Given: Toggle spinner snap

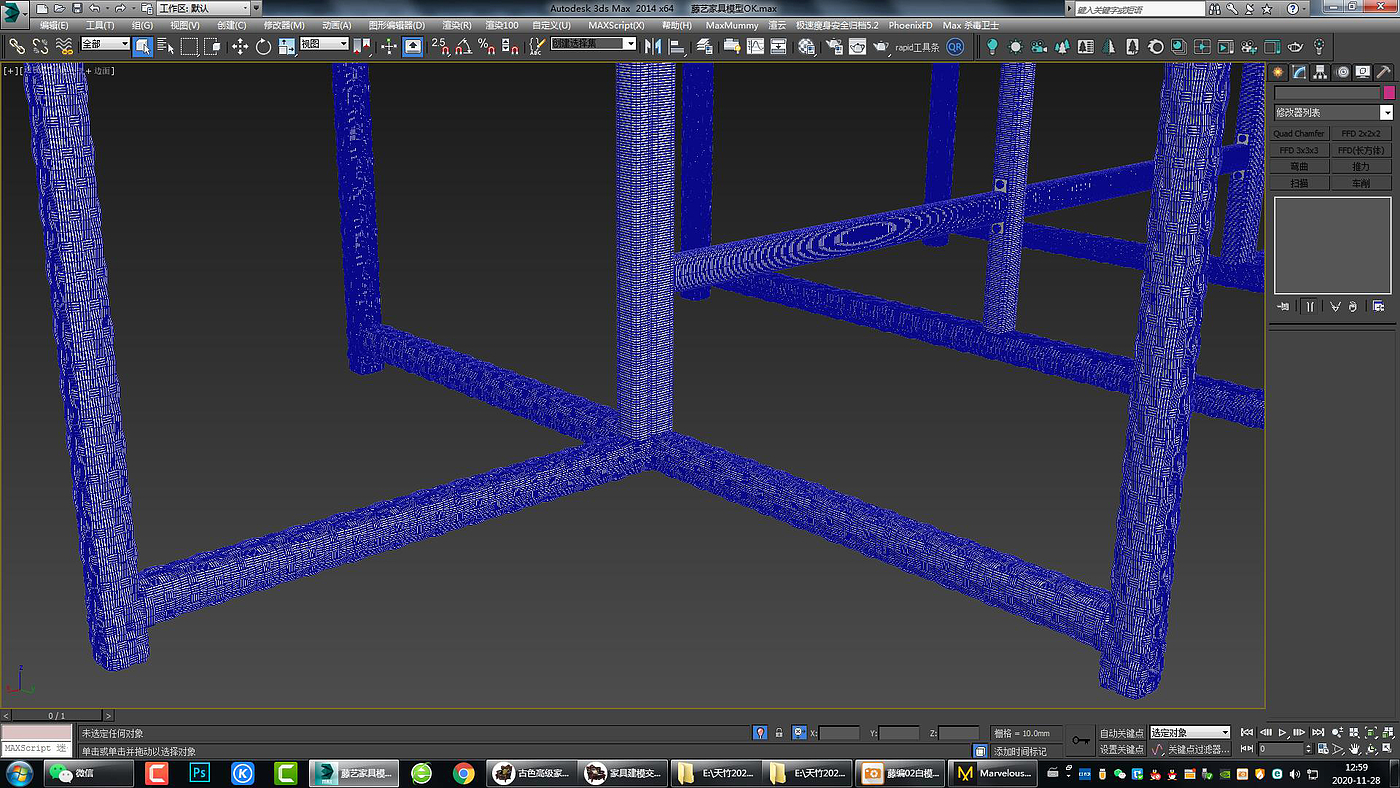Looking at the screenshot, I should tap(510, 46).
